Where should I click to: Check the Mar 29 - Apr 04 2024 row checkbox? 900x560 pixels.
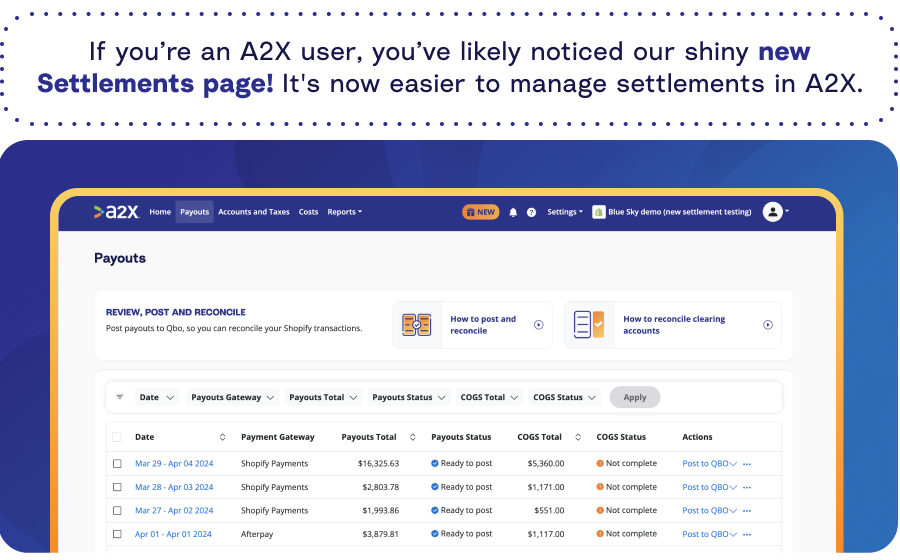click(x=117, y=464)
